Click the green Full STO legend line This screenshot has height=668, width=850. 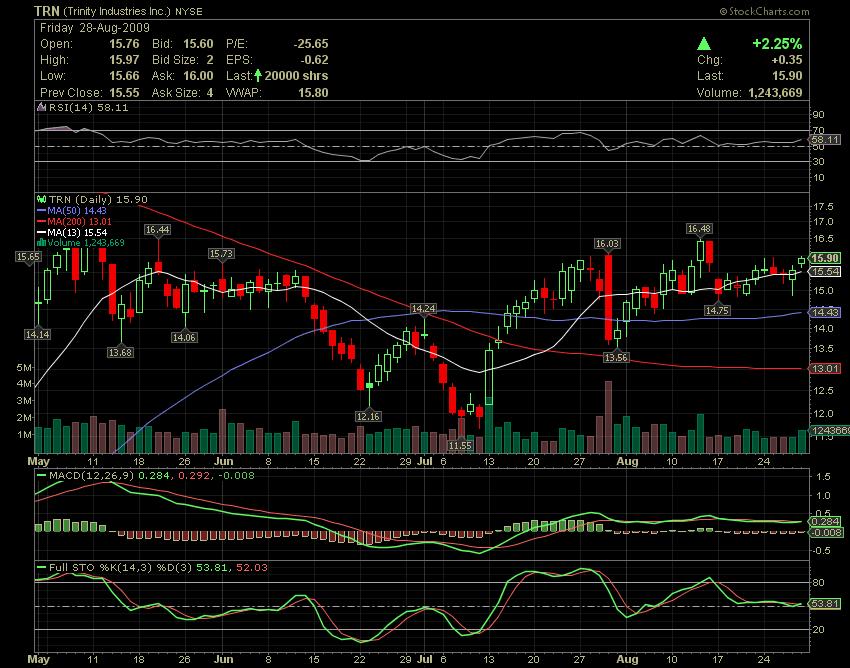[41, 568]
